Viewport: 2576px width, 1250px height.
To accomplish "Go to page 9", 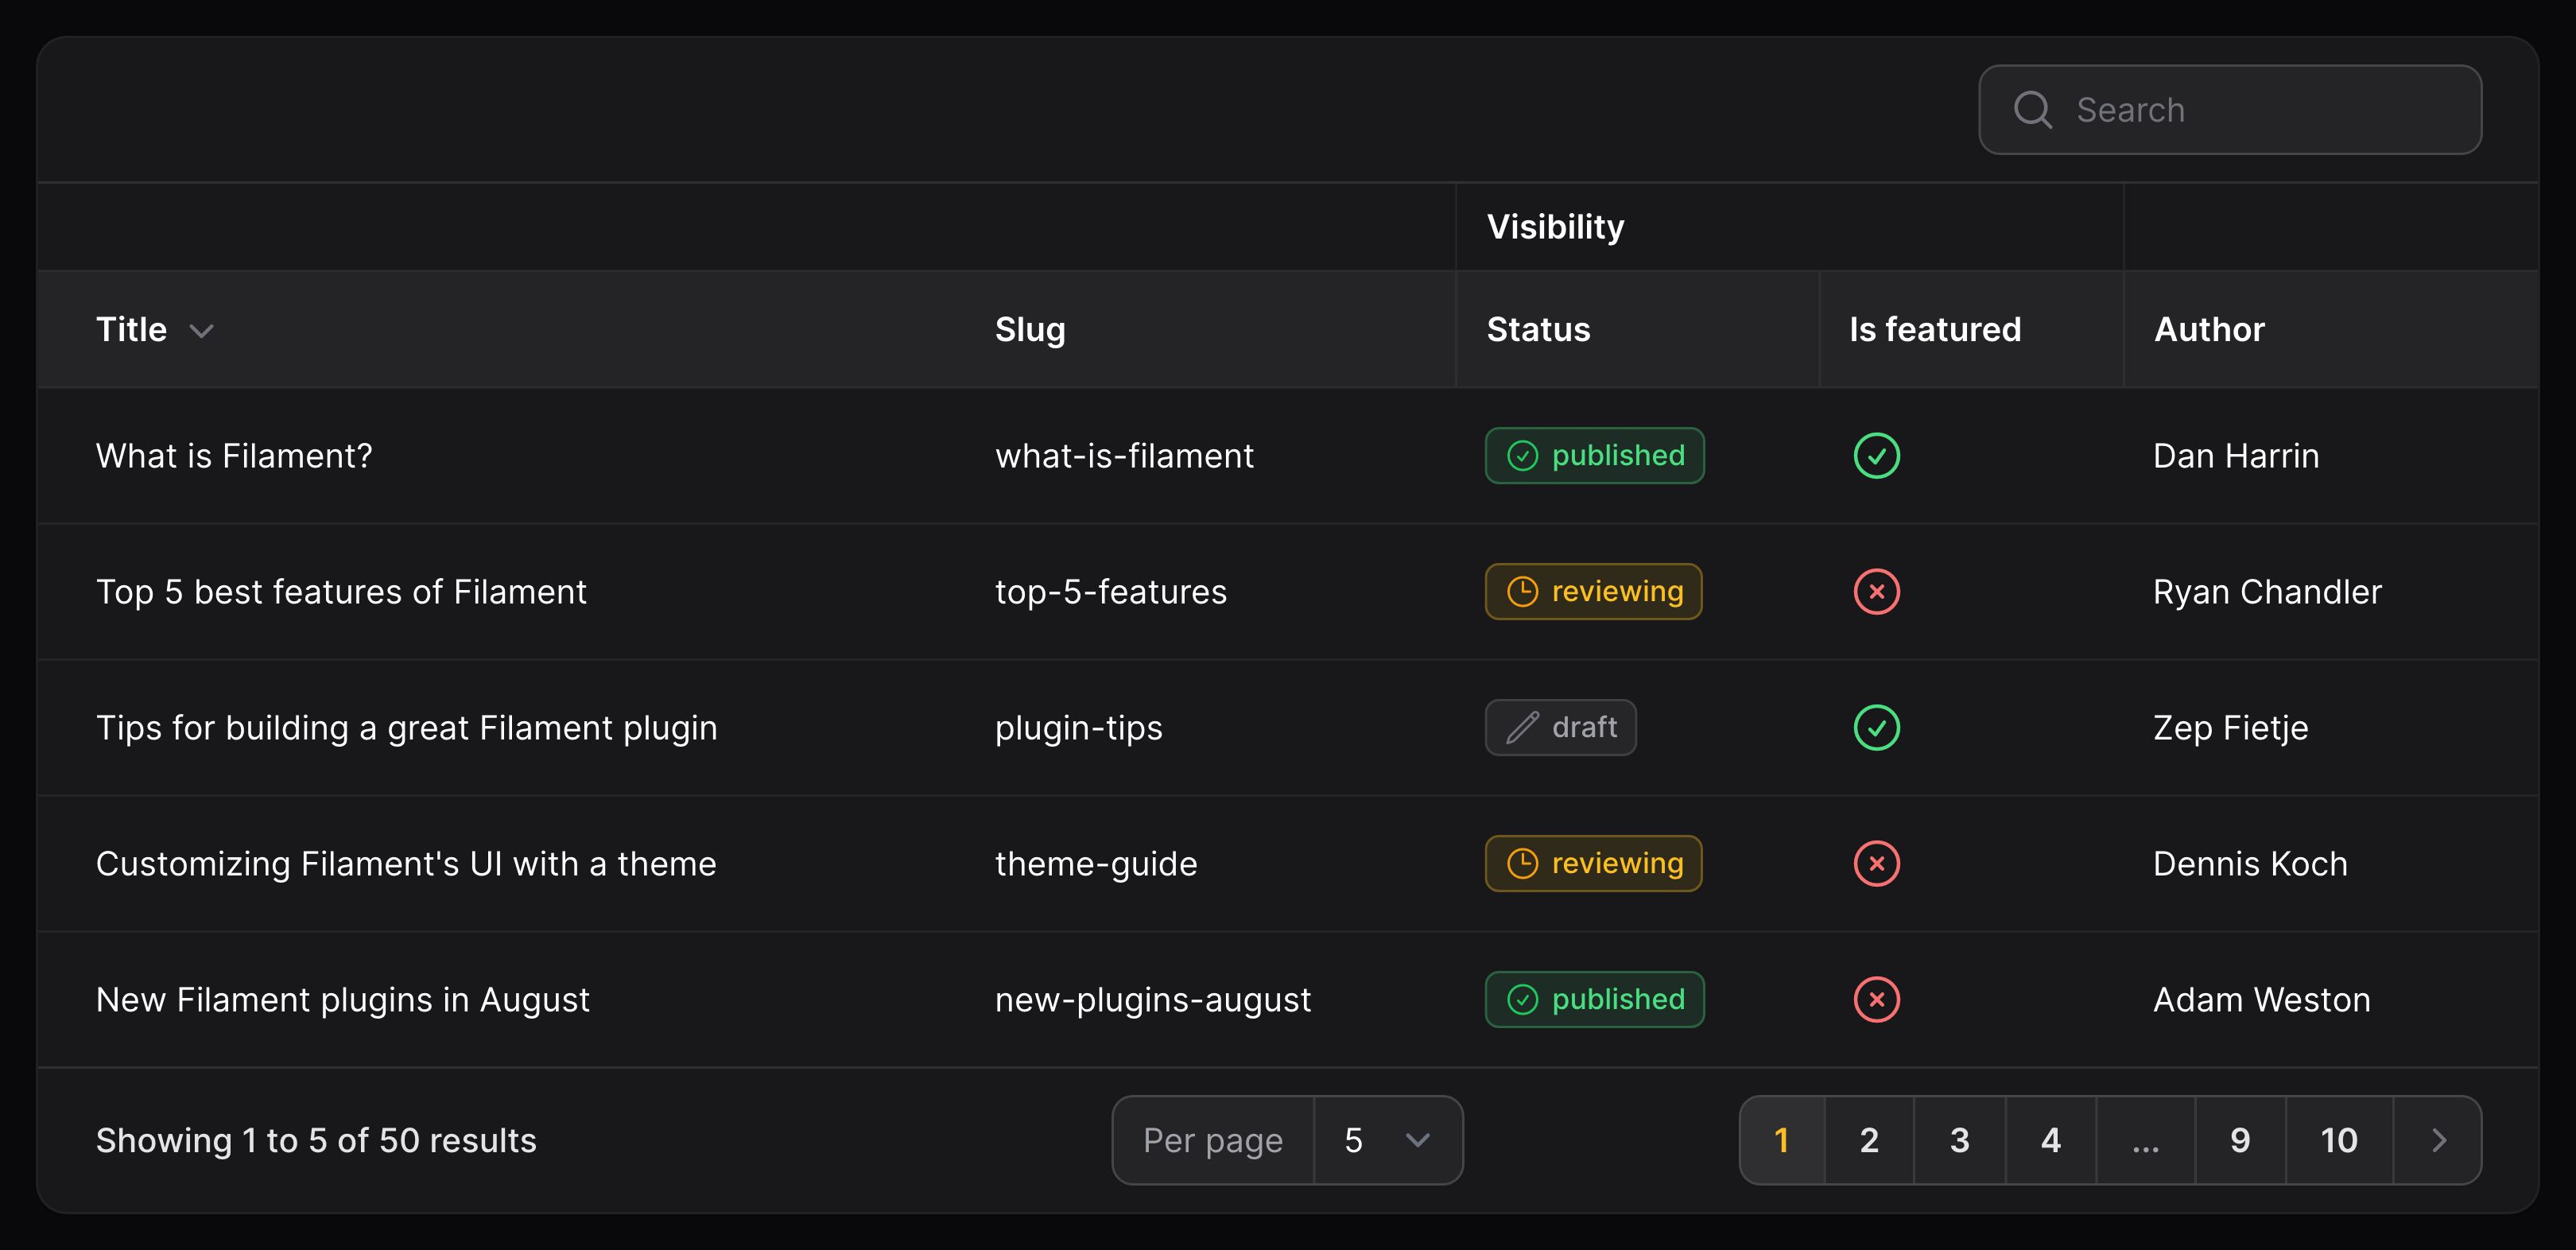I will click(2240, 1141).
